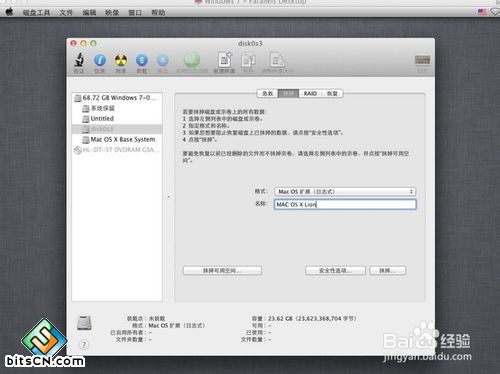Select the highlighted 抹掉 Erase tab
Screen dimensions: 500x374
[288, 93]
